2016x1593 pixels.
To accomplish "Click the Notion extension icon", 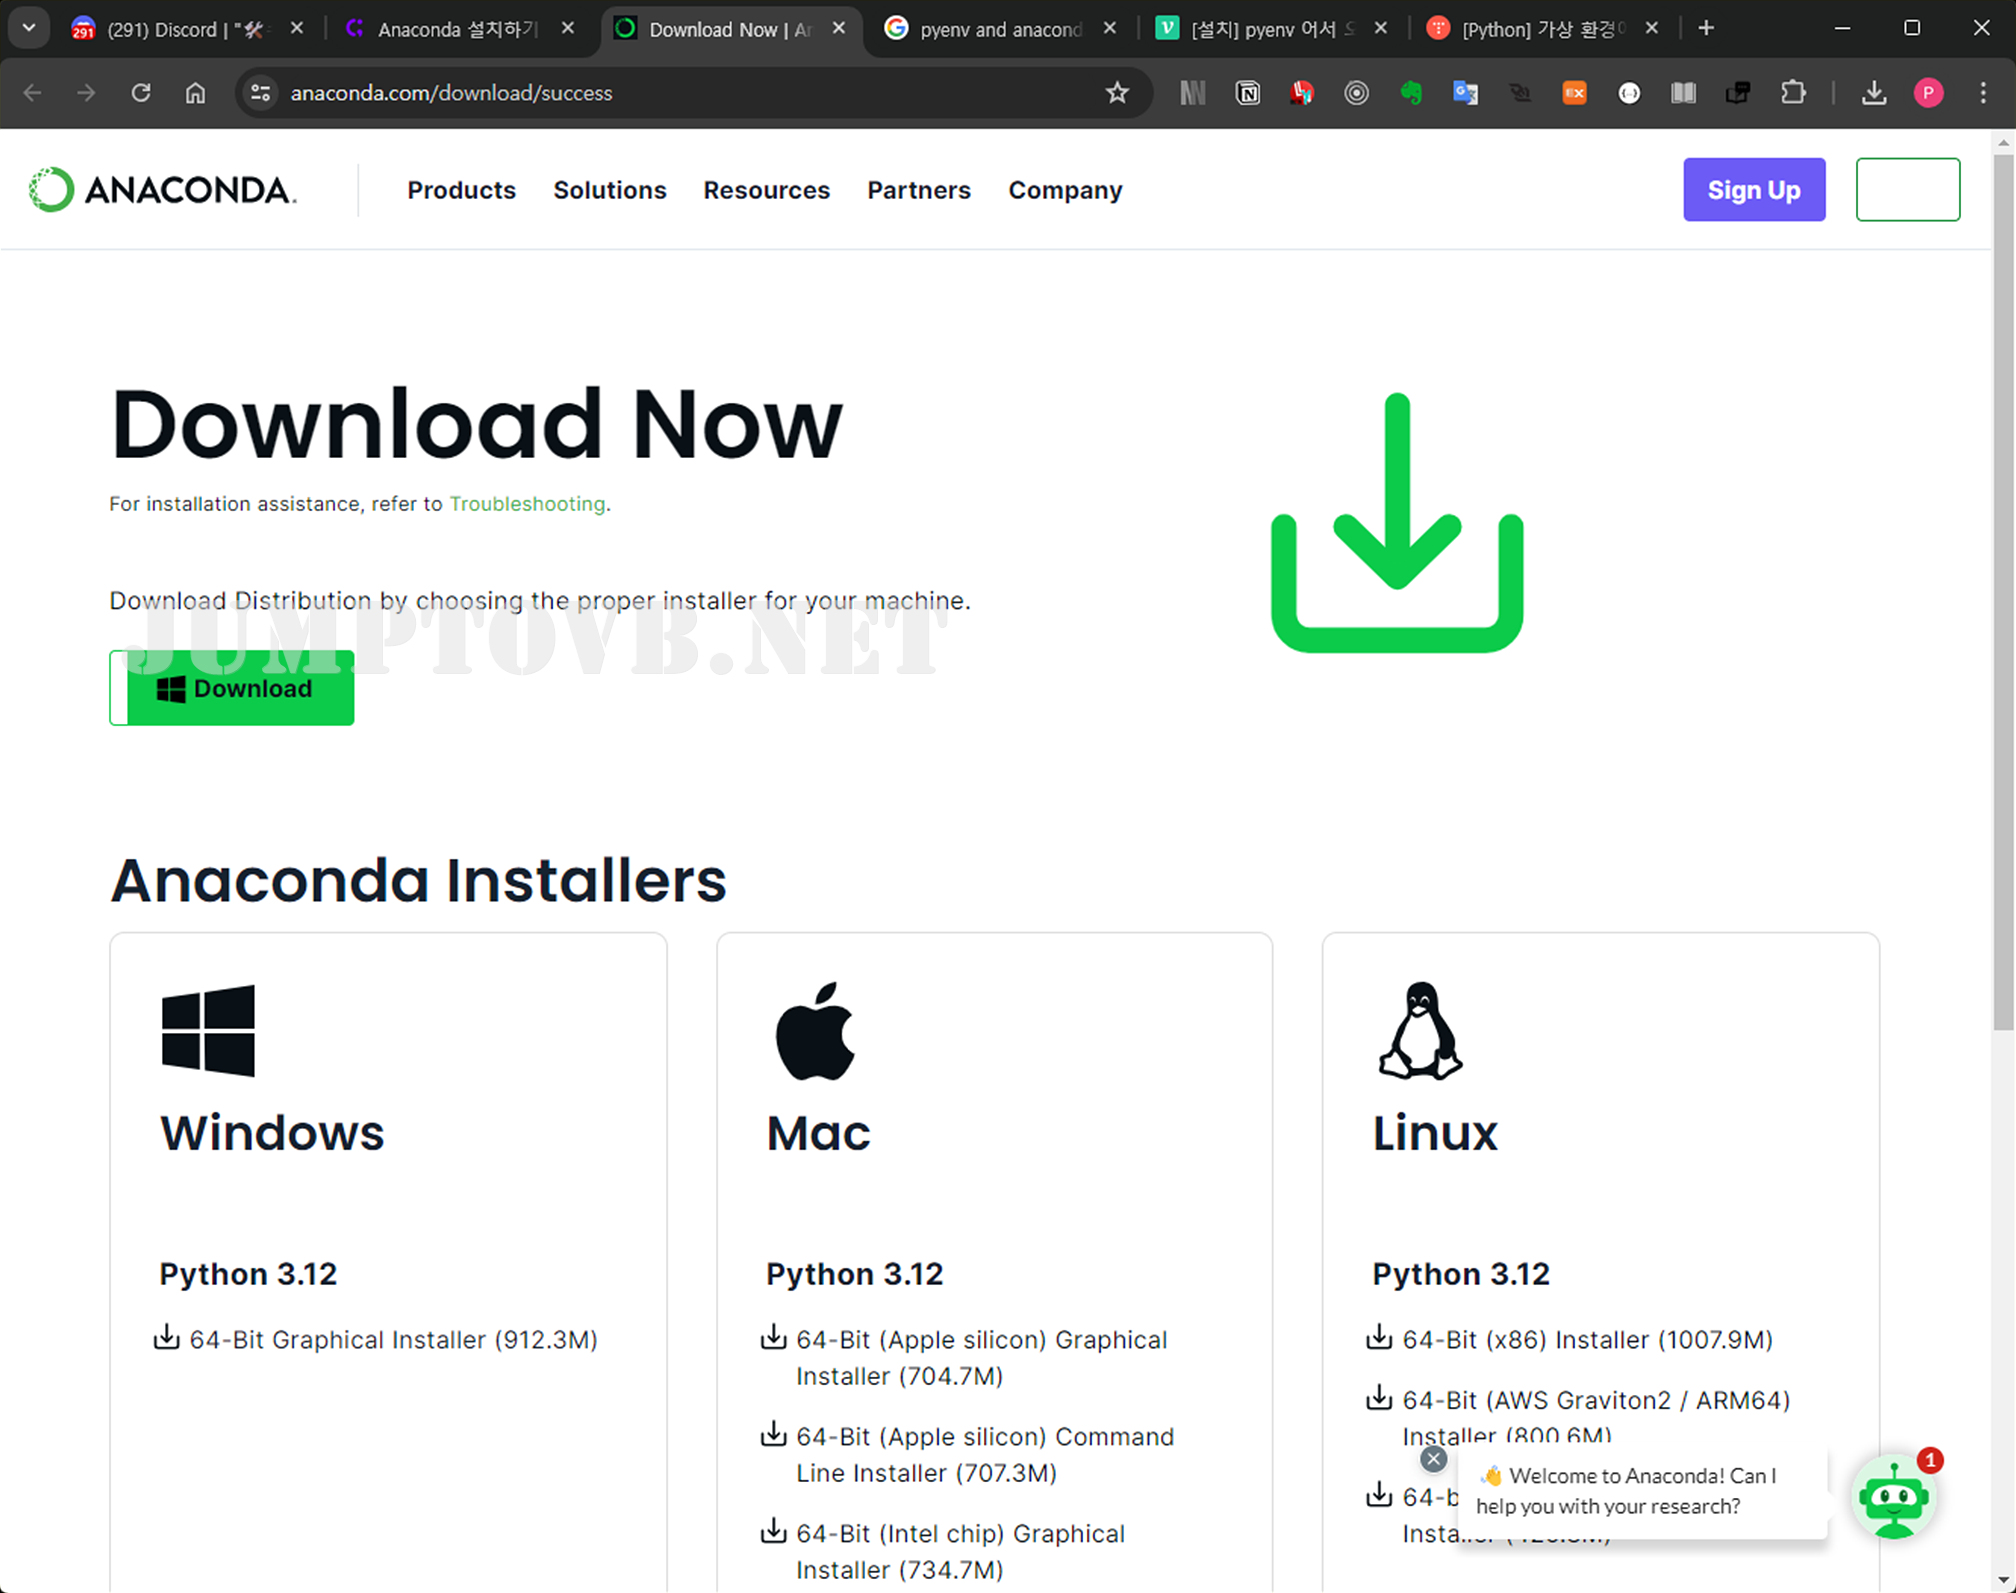I will click(x=1247, y=93).
